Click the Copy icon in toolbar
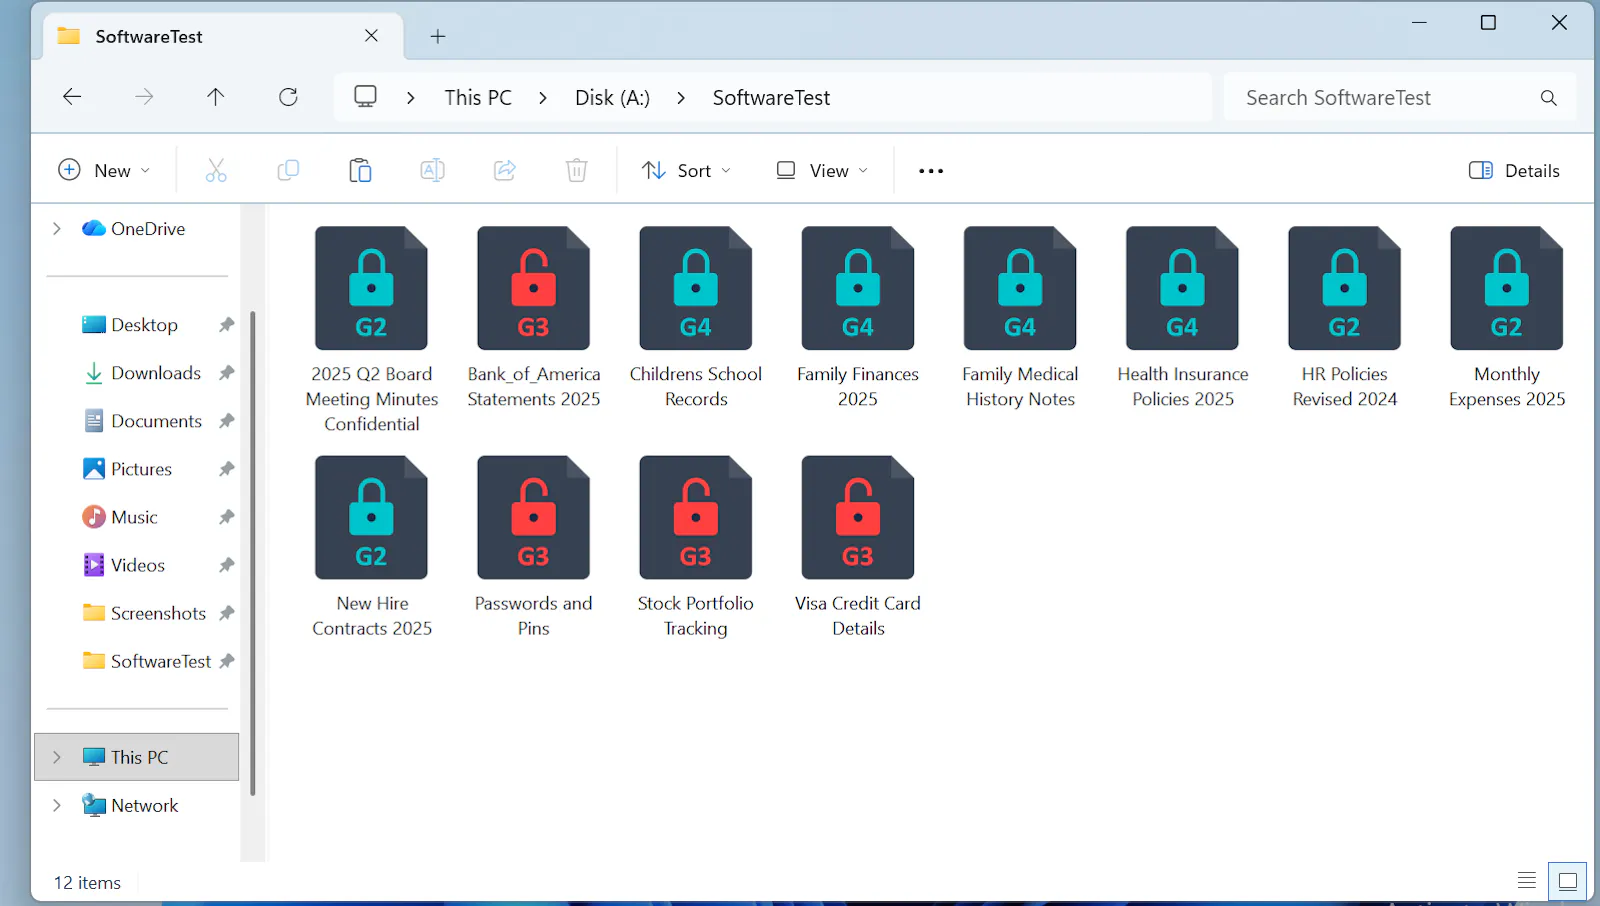Screen dimensions: 1600x906 288,170
